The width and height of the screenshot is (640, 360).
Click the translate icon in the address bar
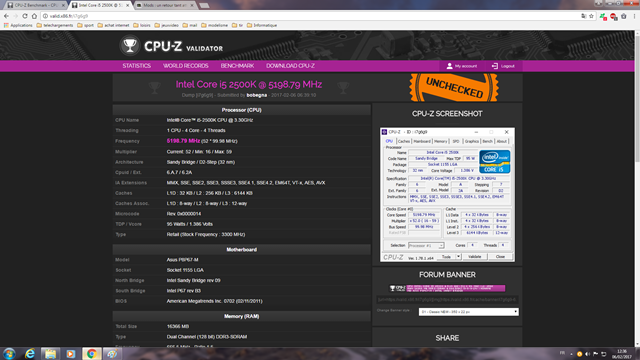(583, 16)
